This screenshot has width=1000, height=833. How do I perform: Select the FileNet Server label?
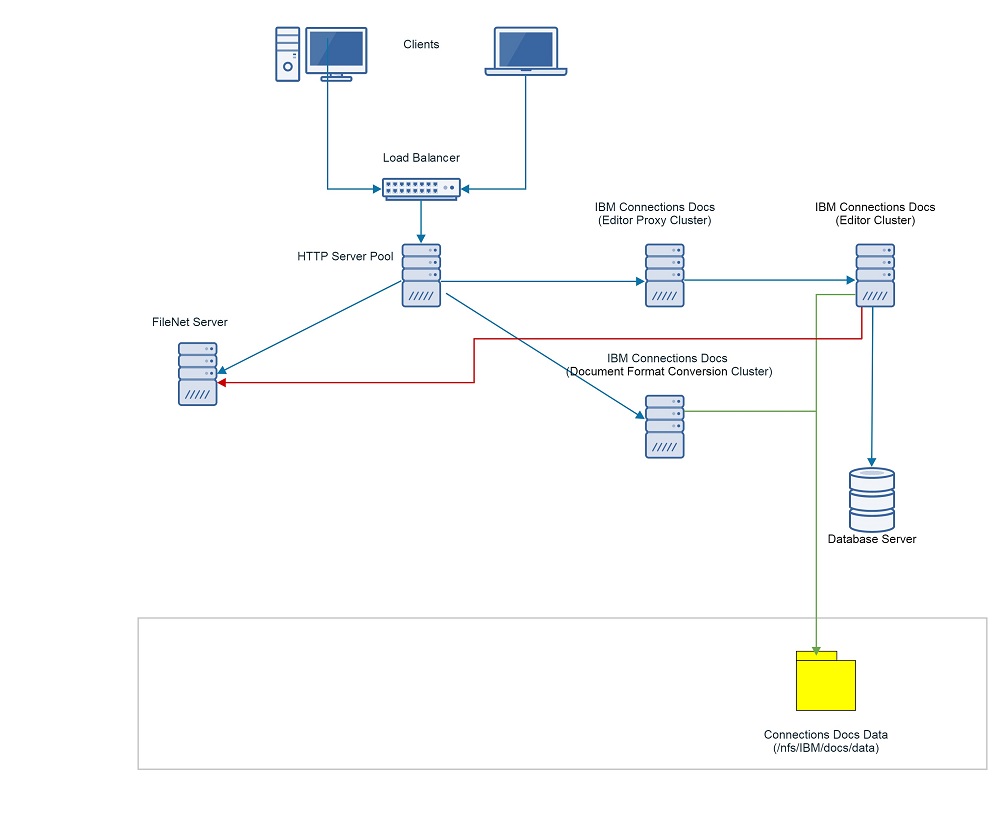[x=190, y=322]
